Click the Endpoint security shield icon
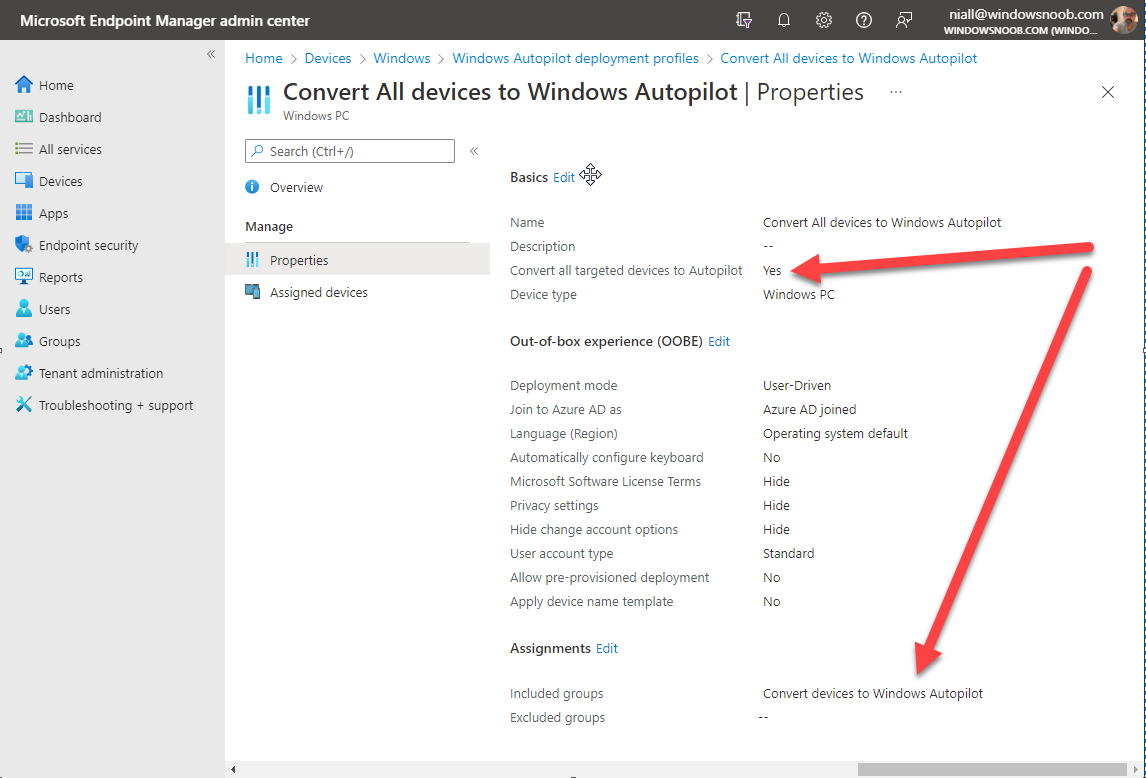The width and height of the screenshot is (1146, 778). pyautogui.click(x=24, y=245)
